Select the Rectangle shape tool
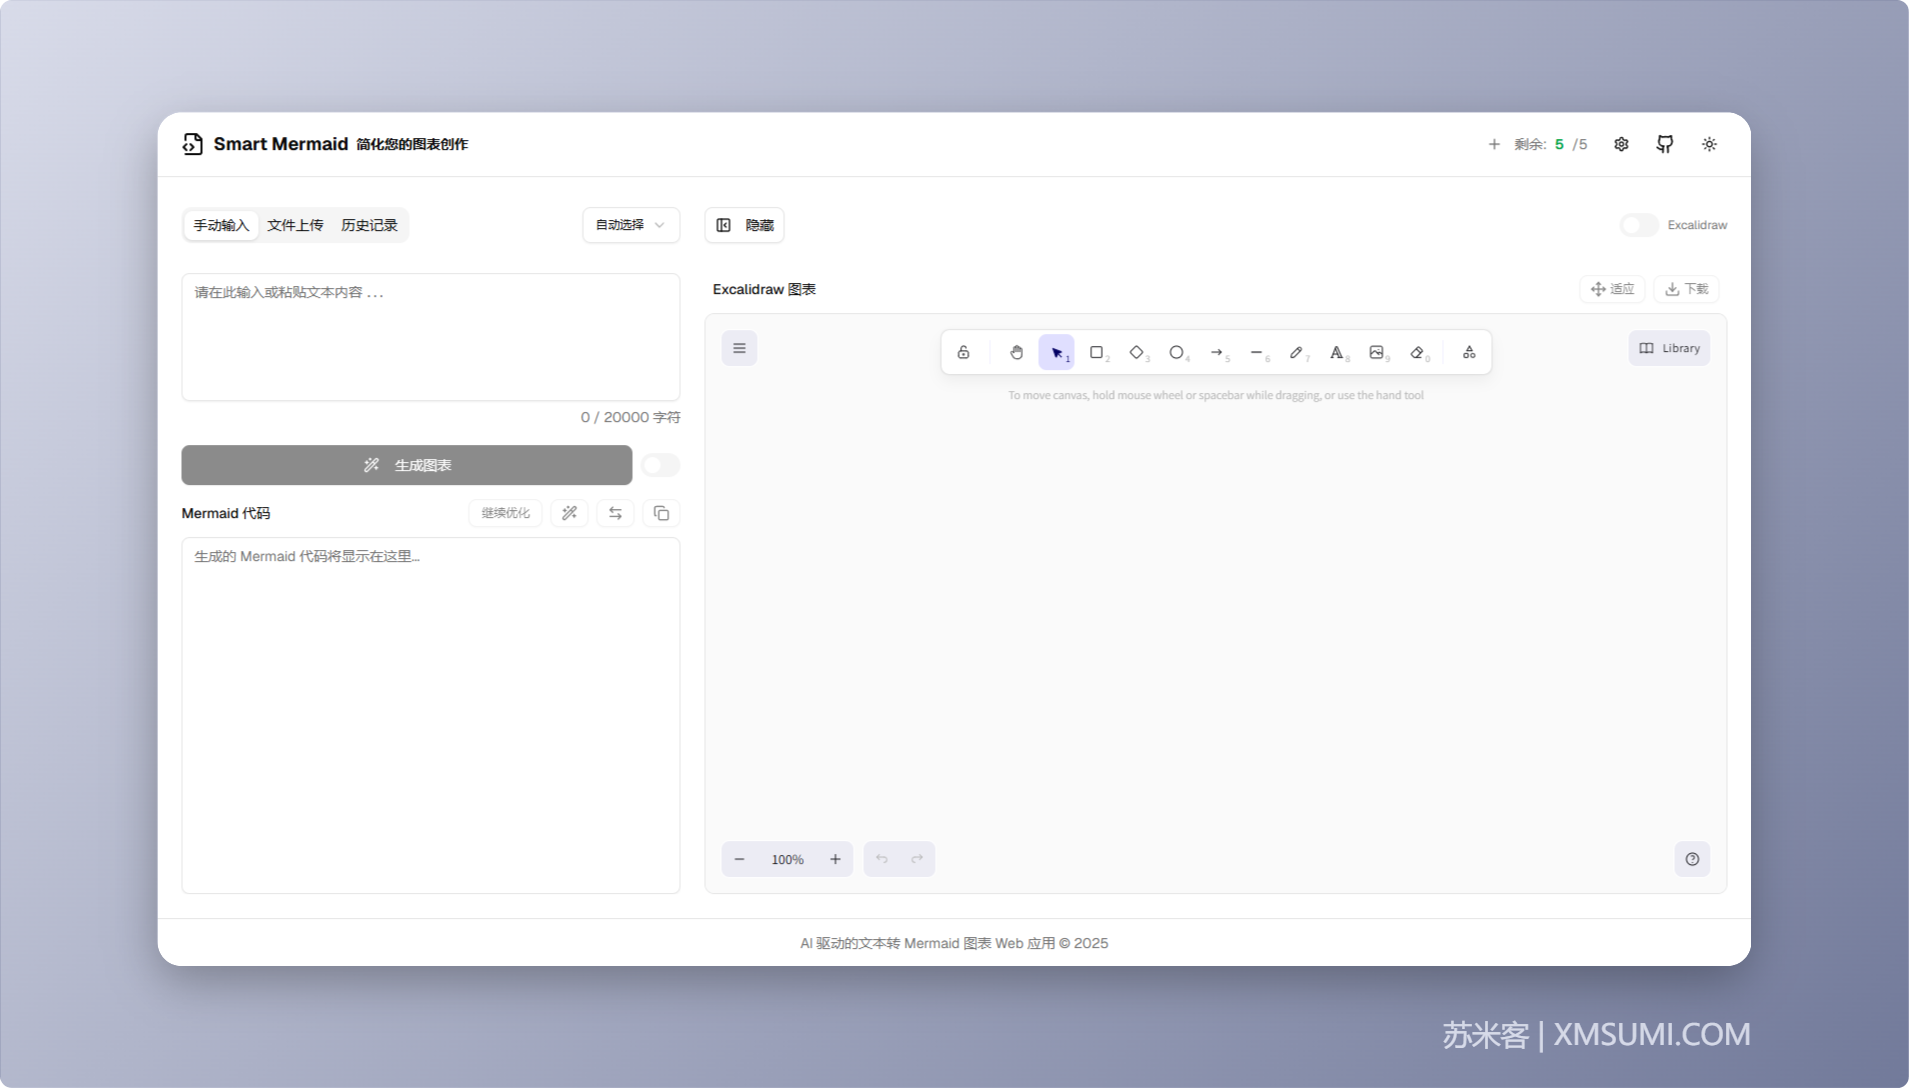 click(1097, 352)
